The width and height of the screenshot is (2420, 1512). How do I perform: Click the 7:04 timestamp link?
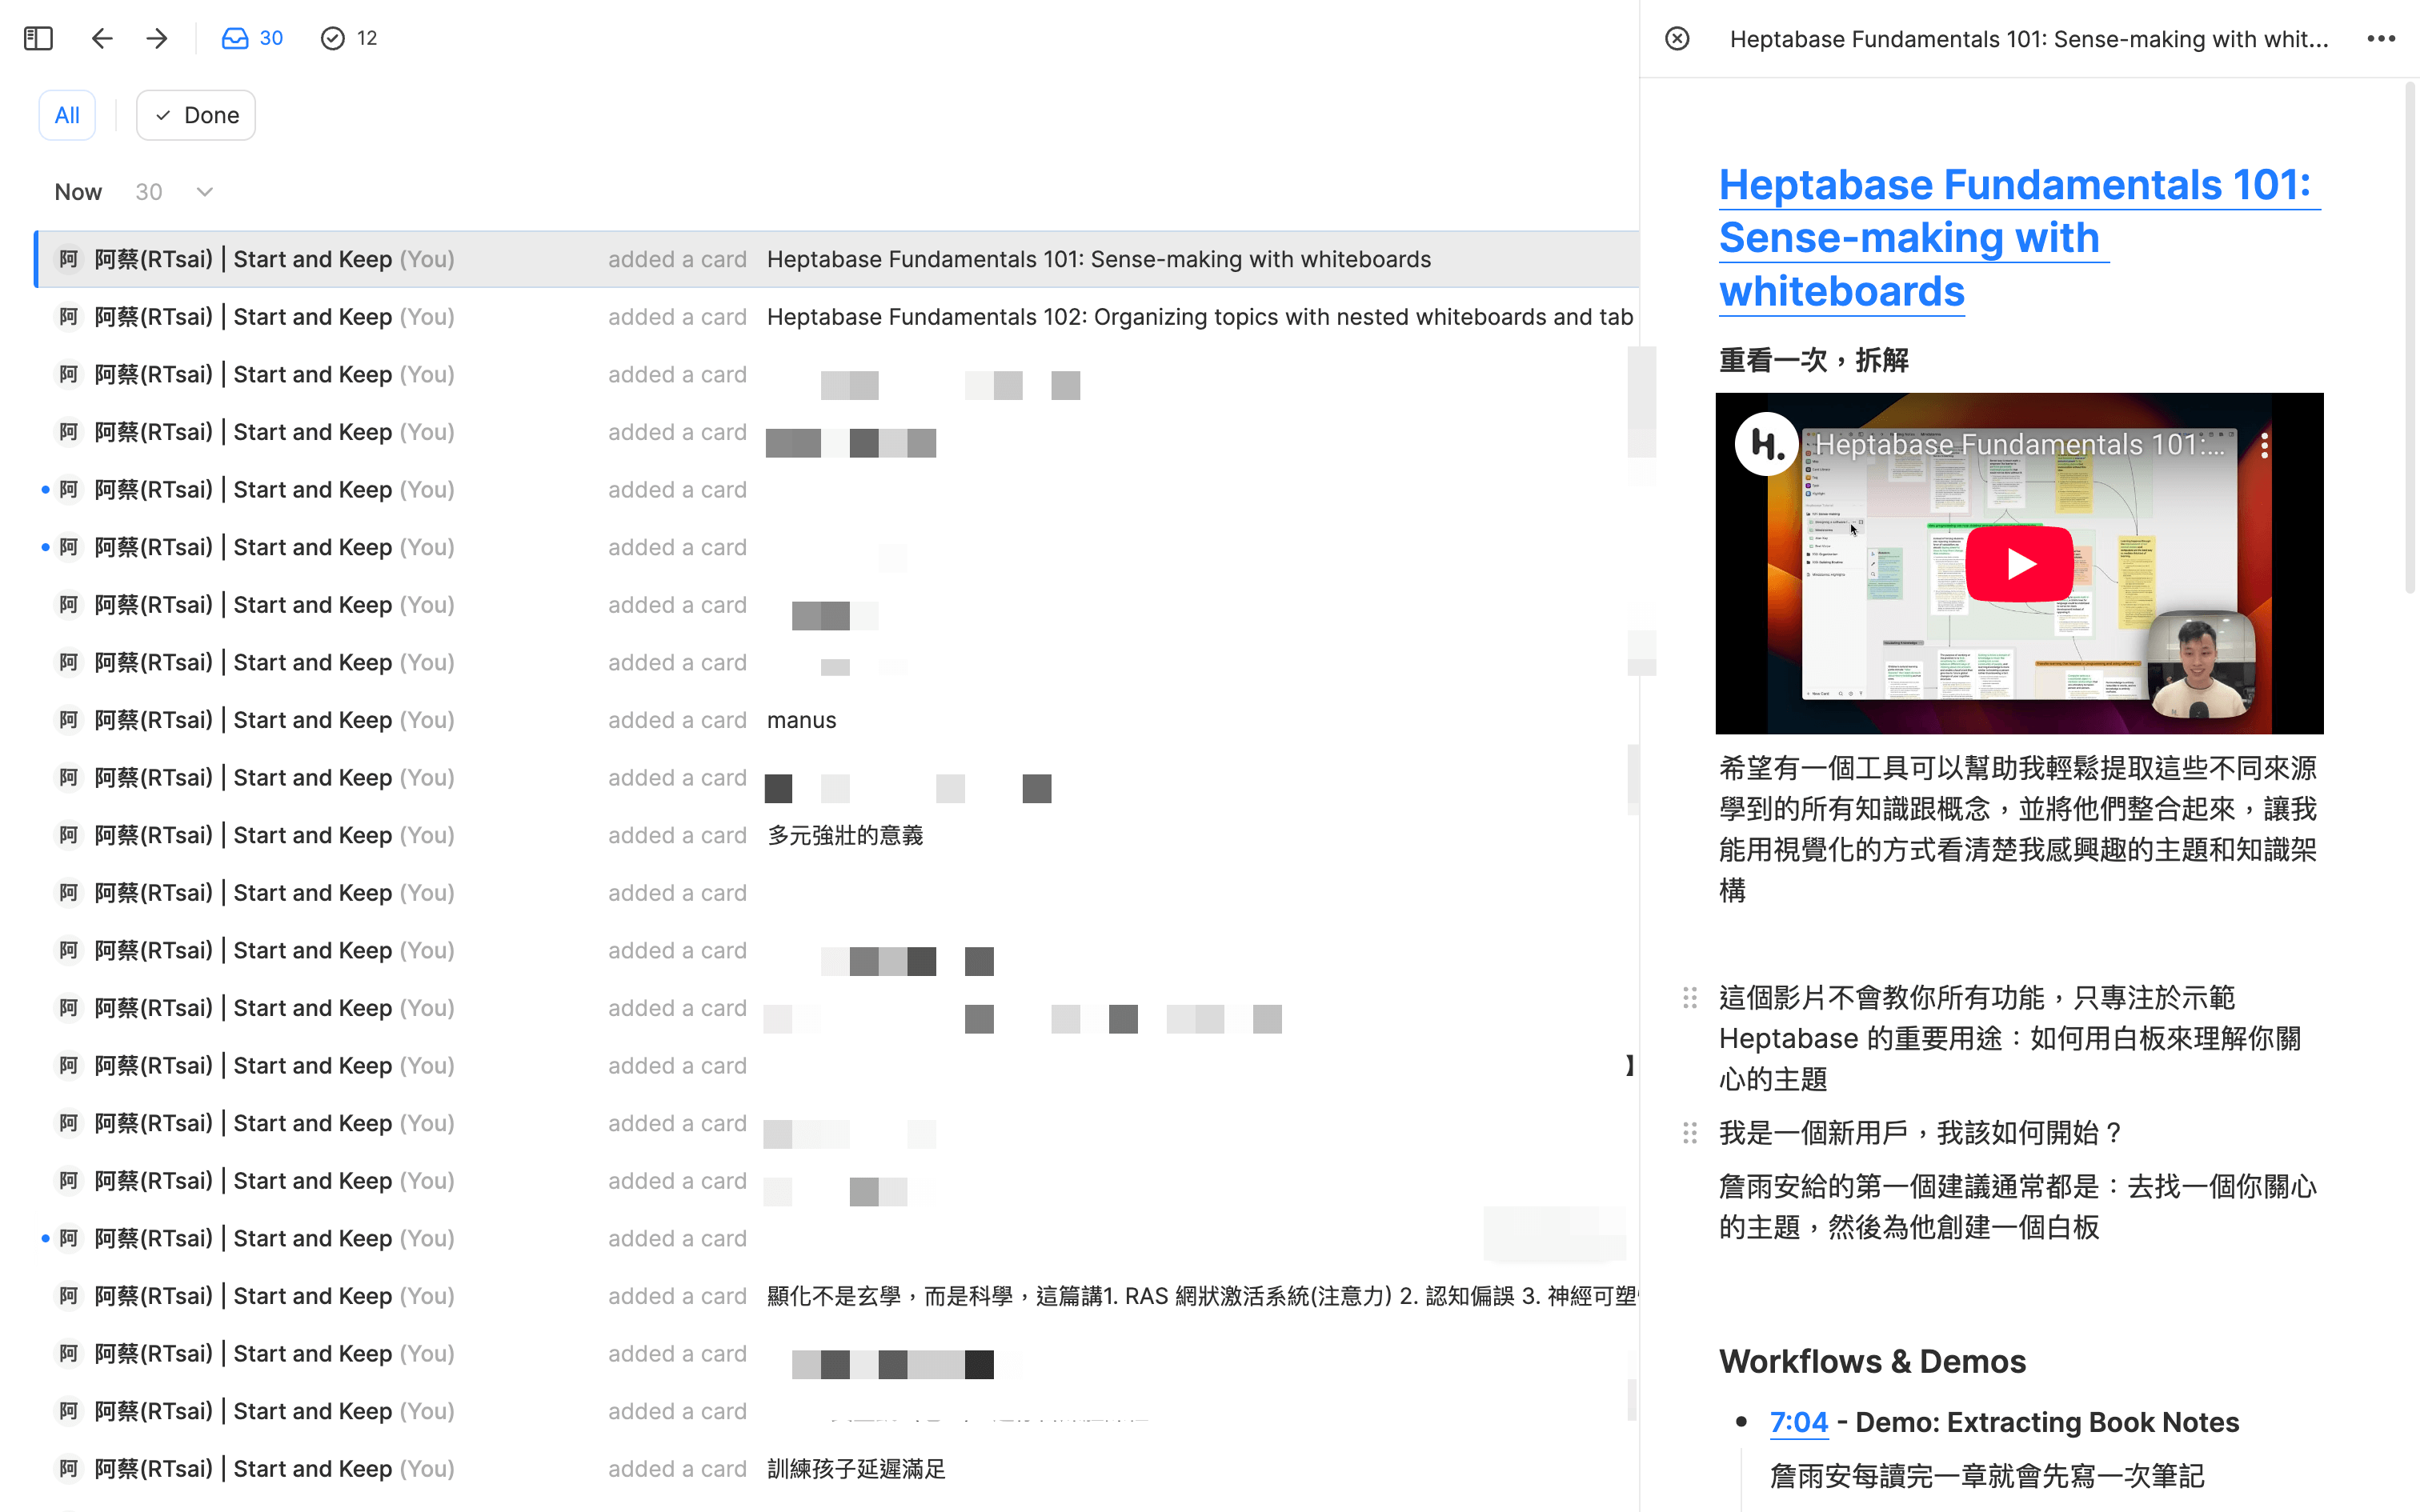pyautogui.click(x=1798, y=1421)
